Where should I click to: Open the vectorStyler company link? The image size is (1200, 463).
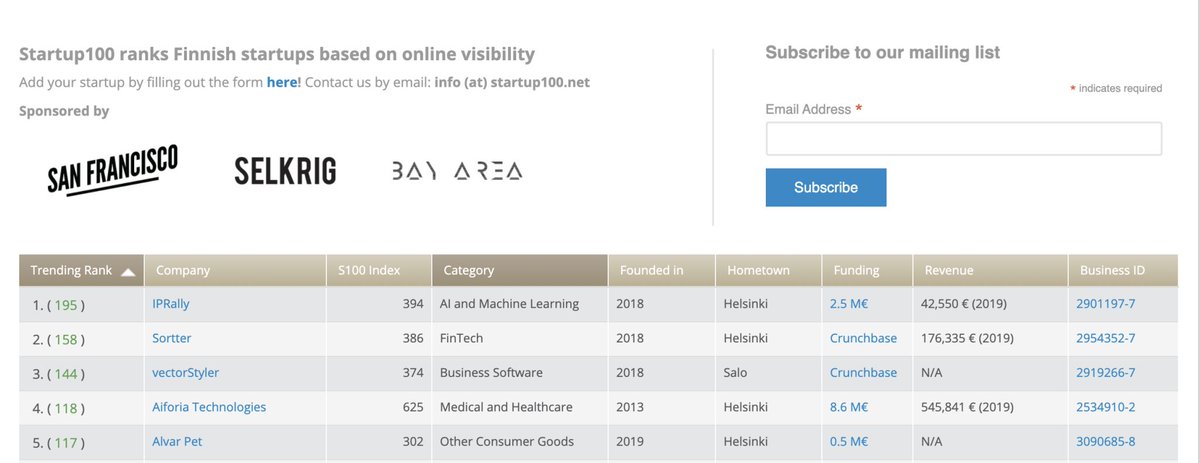(185, 372)
